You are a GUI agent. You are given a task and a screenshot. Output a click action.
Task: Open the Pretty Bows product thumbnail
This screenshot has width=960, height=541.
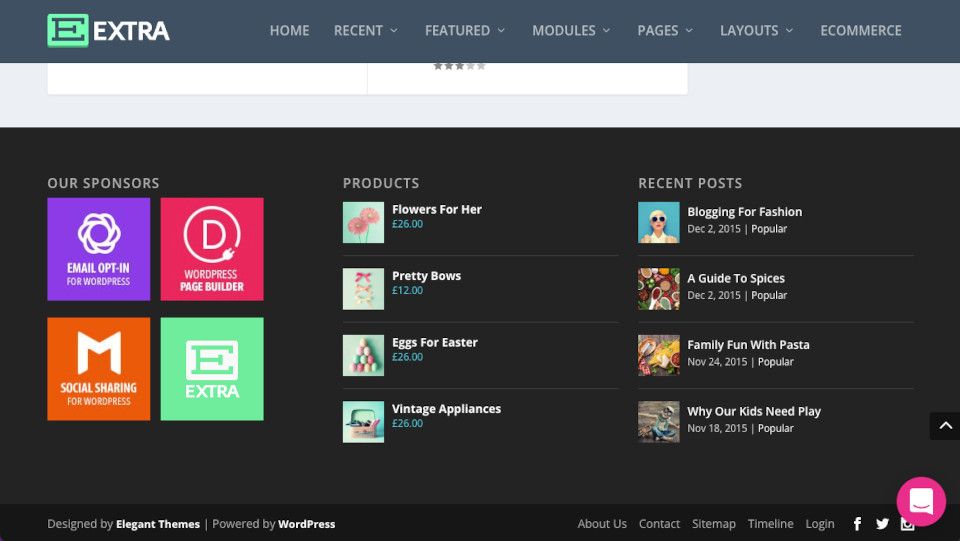(363, 289)
